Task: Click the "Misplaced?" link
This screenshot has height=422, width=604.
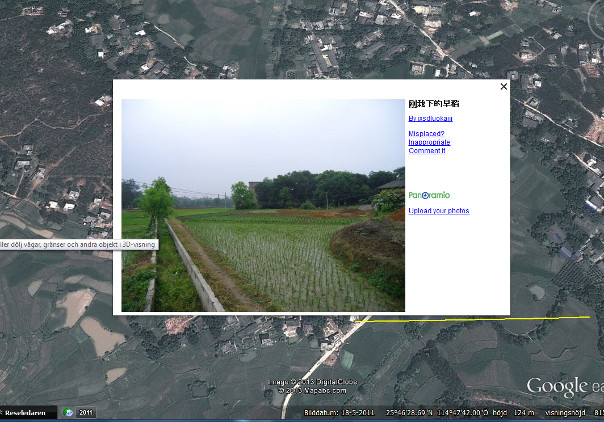Action: click(x=426, y=134)
